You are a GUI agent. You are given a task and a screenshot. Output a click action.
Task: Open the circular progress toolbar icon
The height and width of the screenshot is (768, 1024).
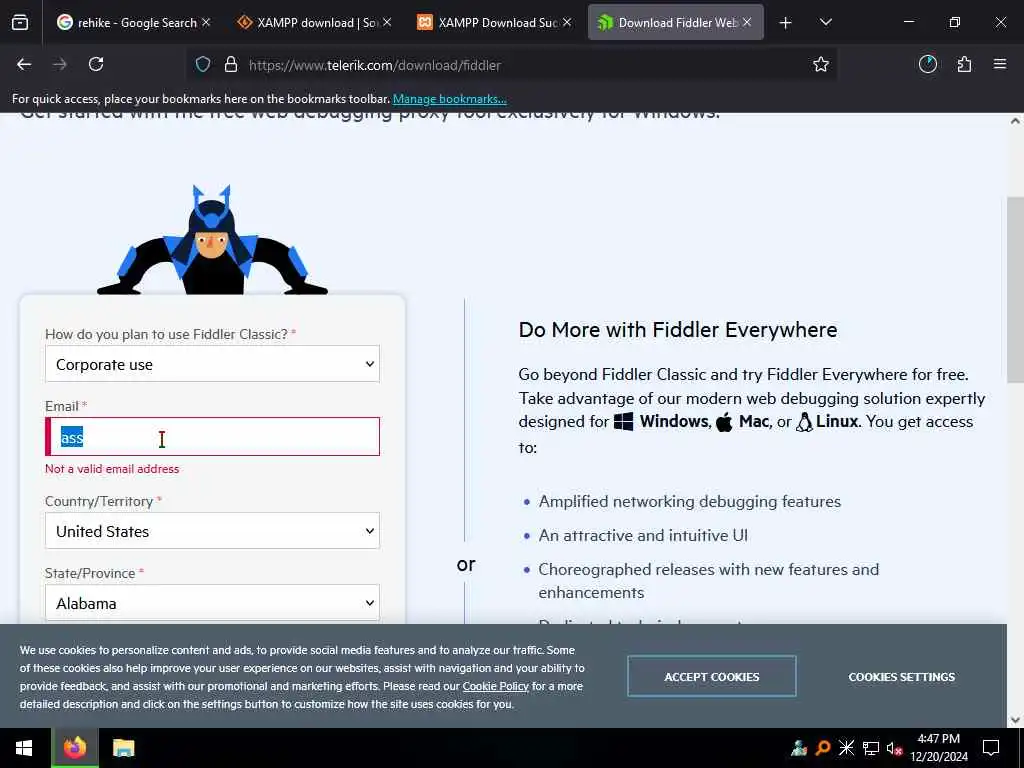point(928,64)
